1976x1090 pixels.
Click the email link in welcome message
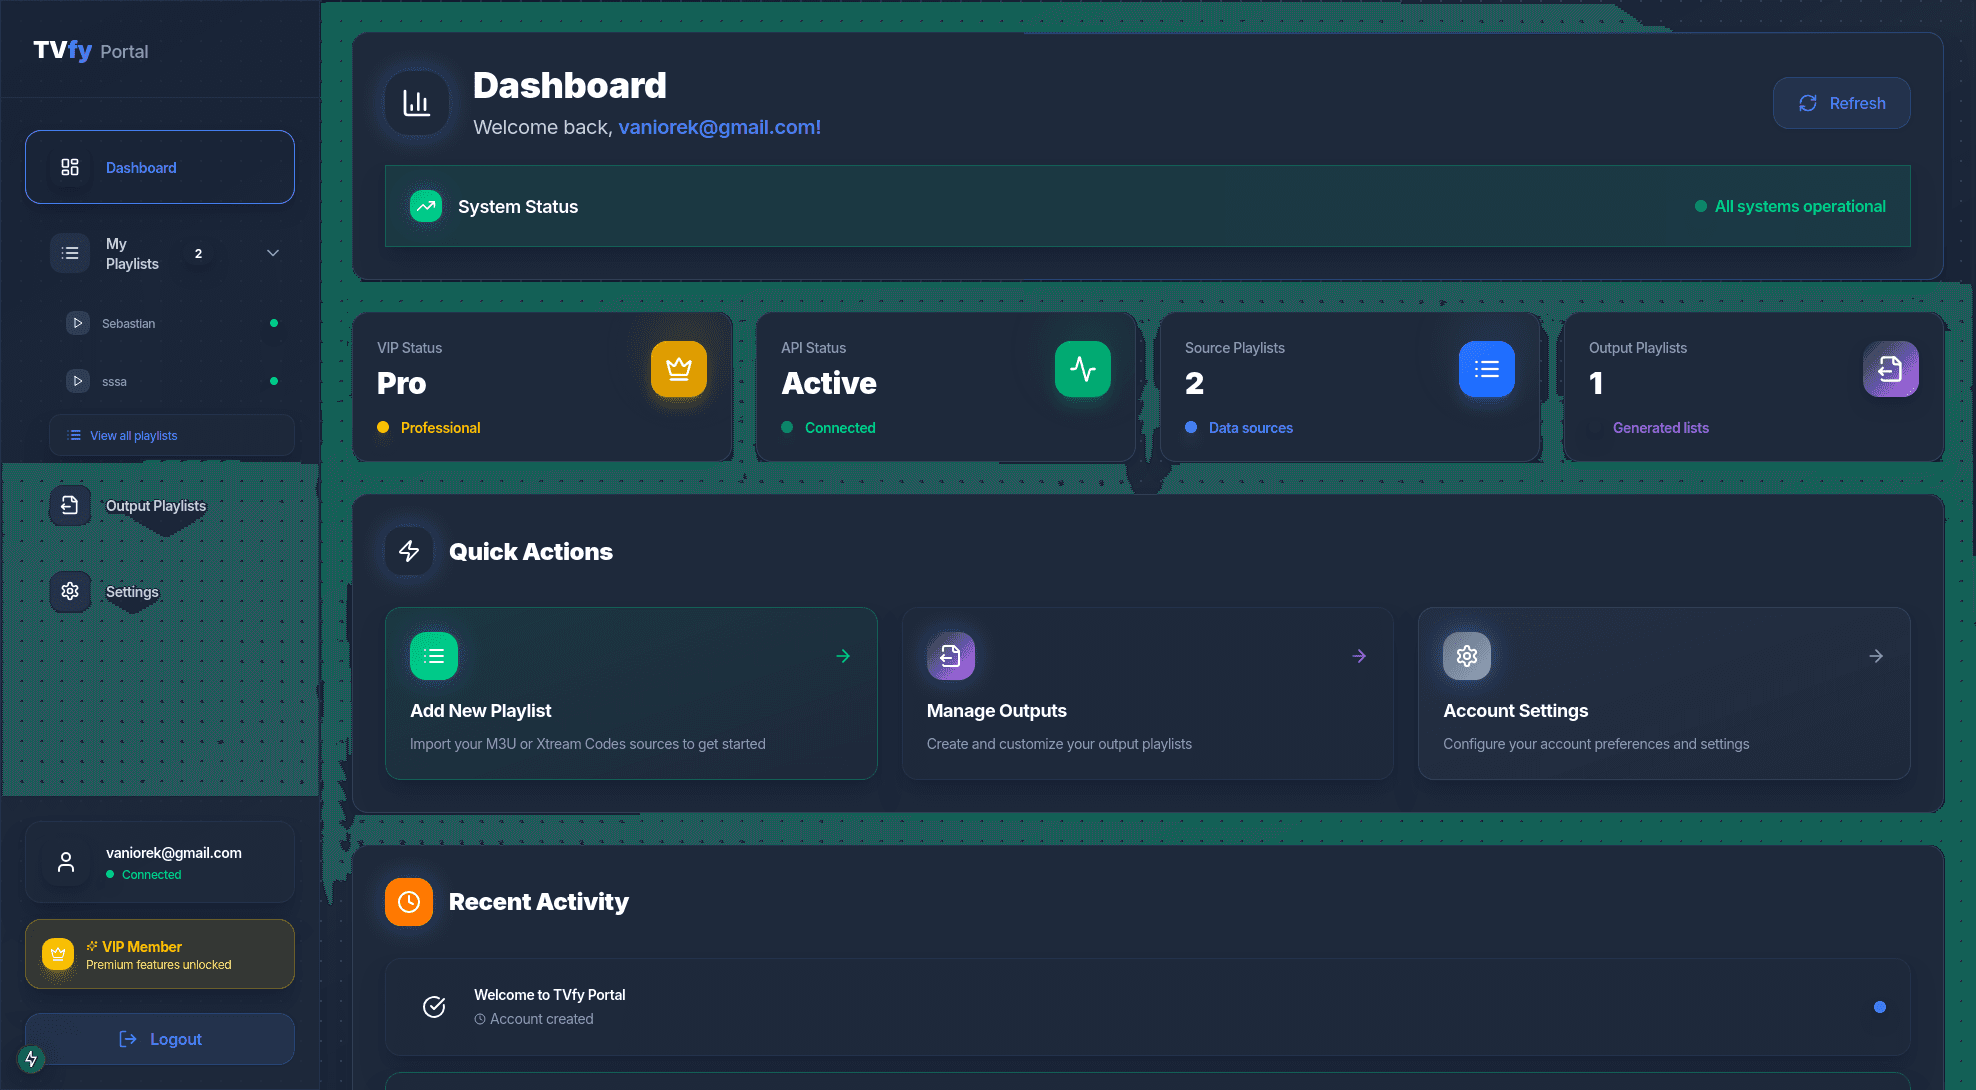point(719,127)
